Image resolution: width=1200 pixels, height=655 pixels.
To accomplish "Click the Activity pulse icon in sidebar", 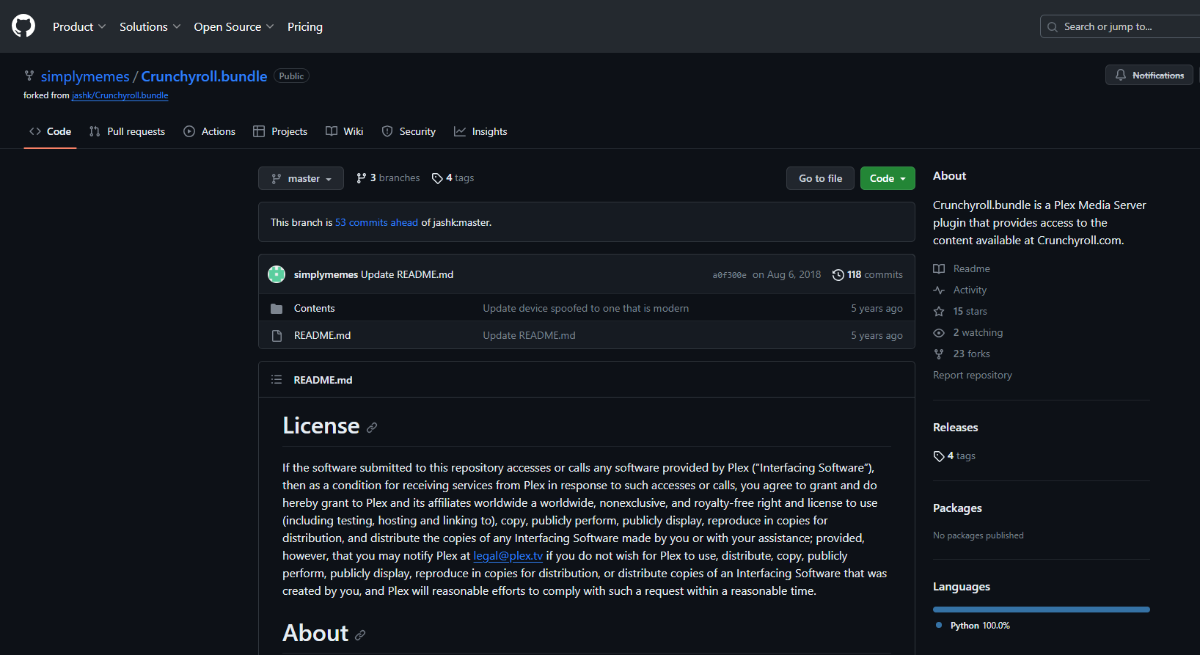I will (939, 290).
